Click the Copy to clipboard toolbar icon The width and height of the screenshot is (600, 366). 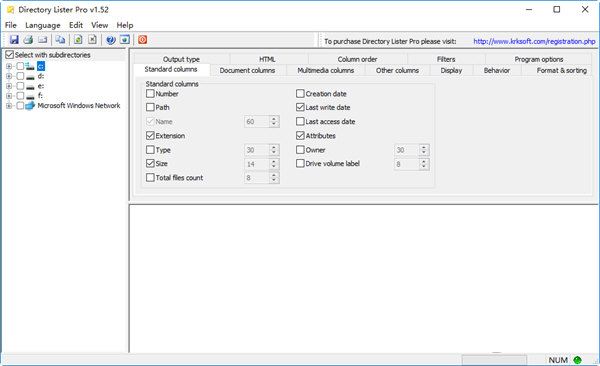60,39
